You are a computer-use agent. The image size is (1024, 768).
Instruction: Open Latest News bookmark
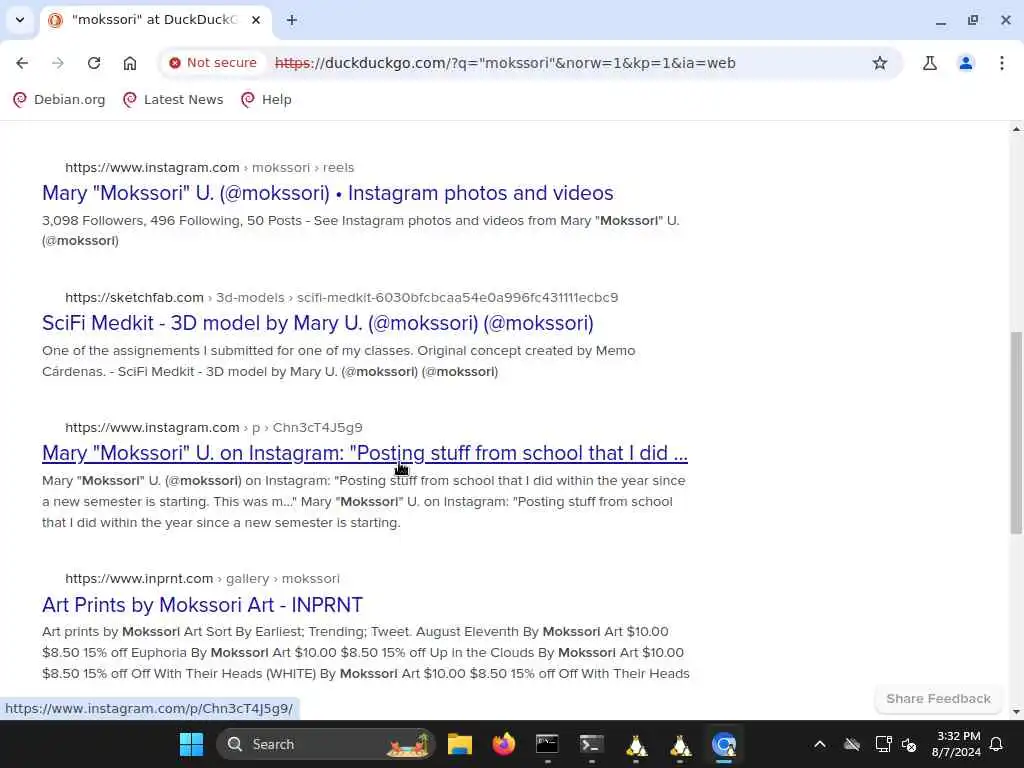(x=174, y=99)
